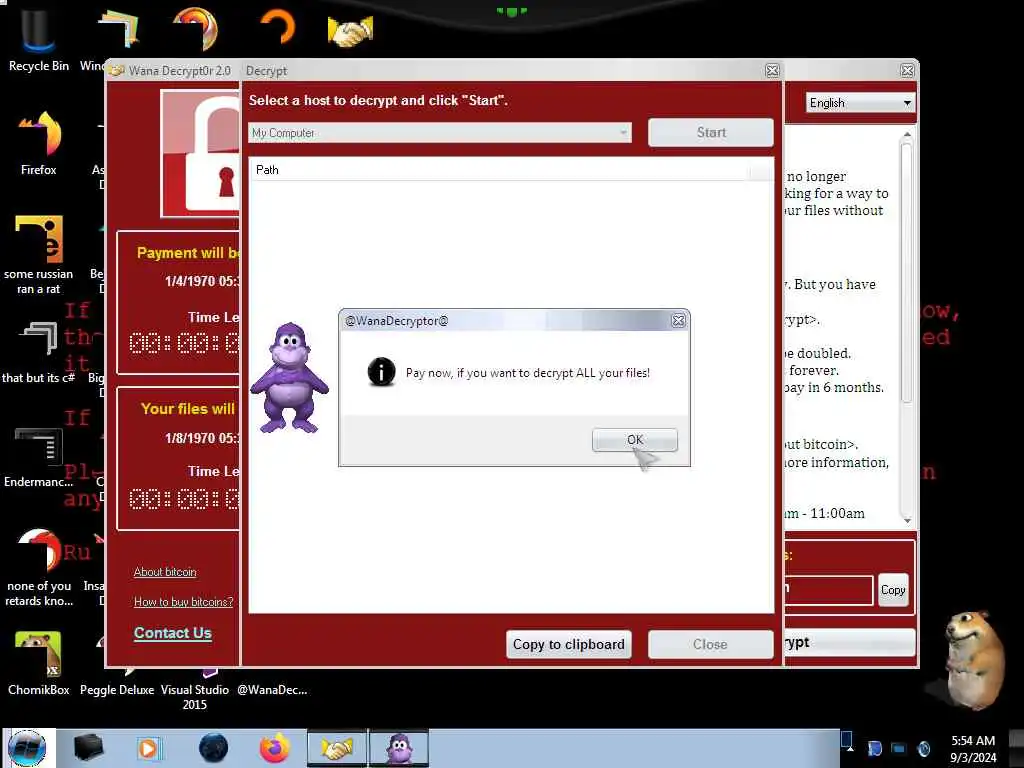The image size is (1024, 768).
Task: Open the media player taskbar icon
Action: 148,748
